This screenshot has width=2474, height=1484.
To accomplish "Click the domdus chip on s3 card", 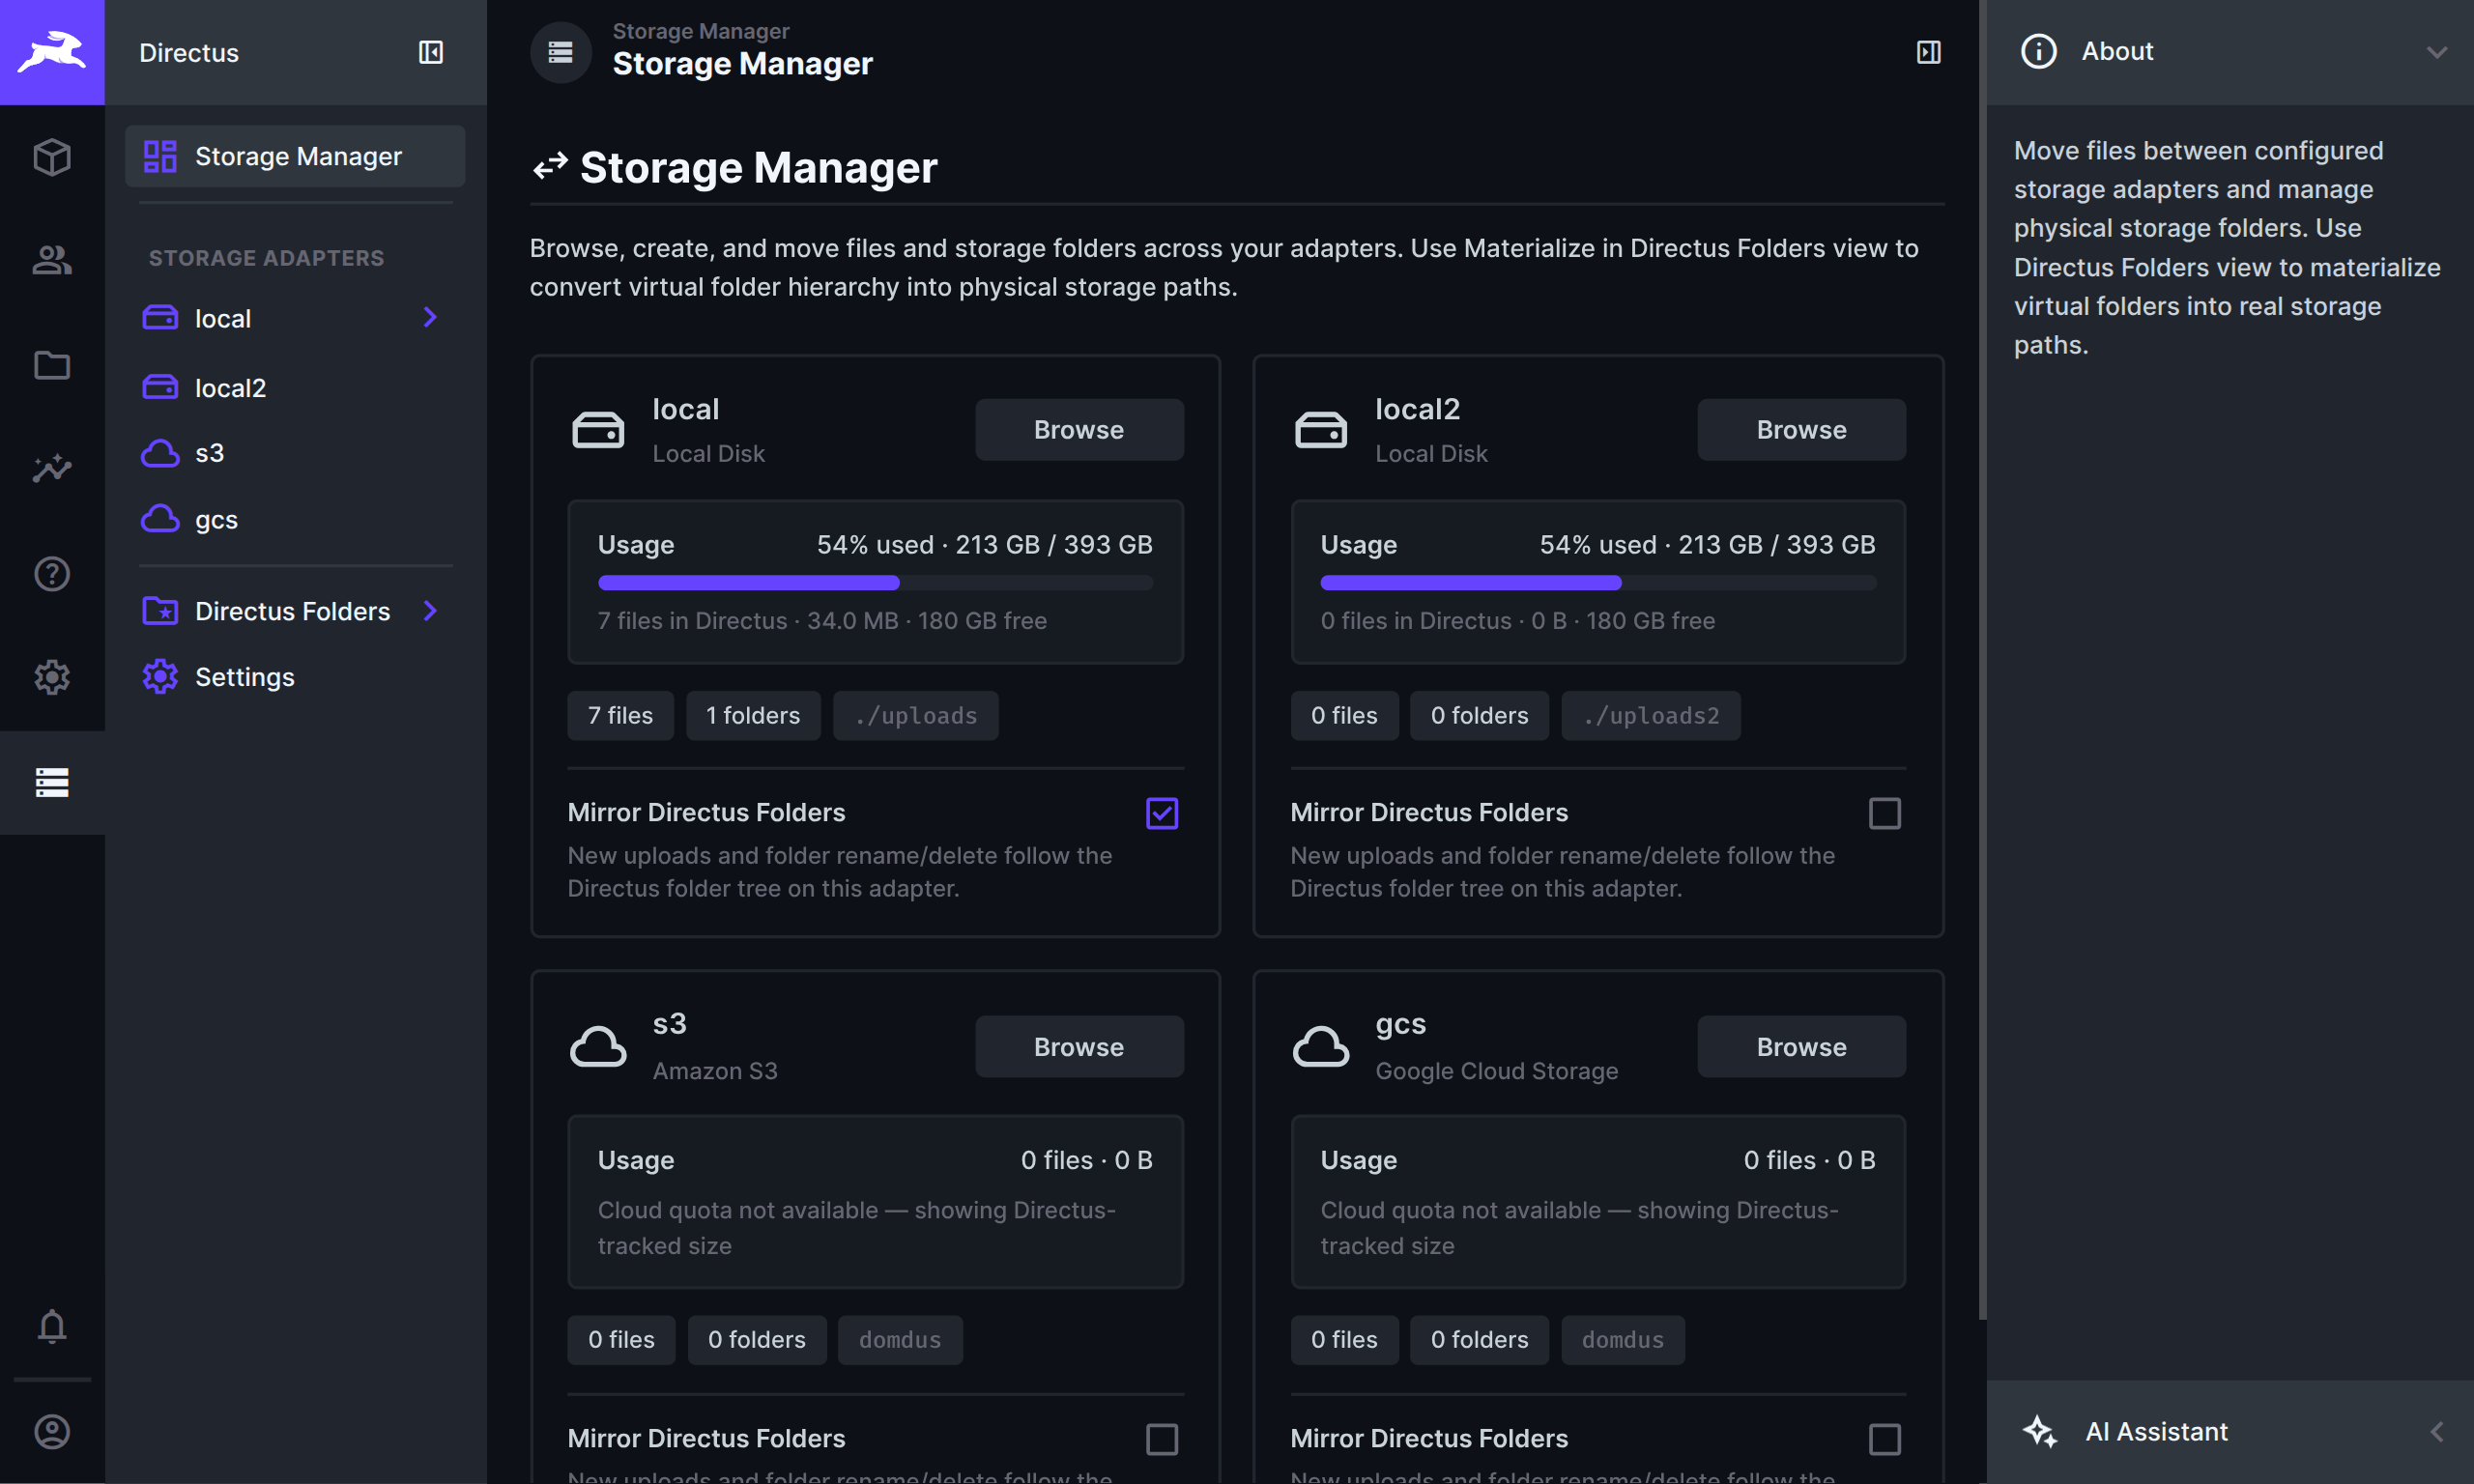I will click(900, 1340).
